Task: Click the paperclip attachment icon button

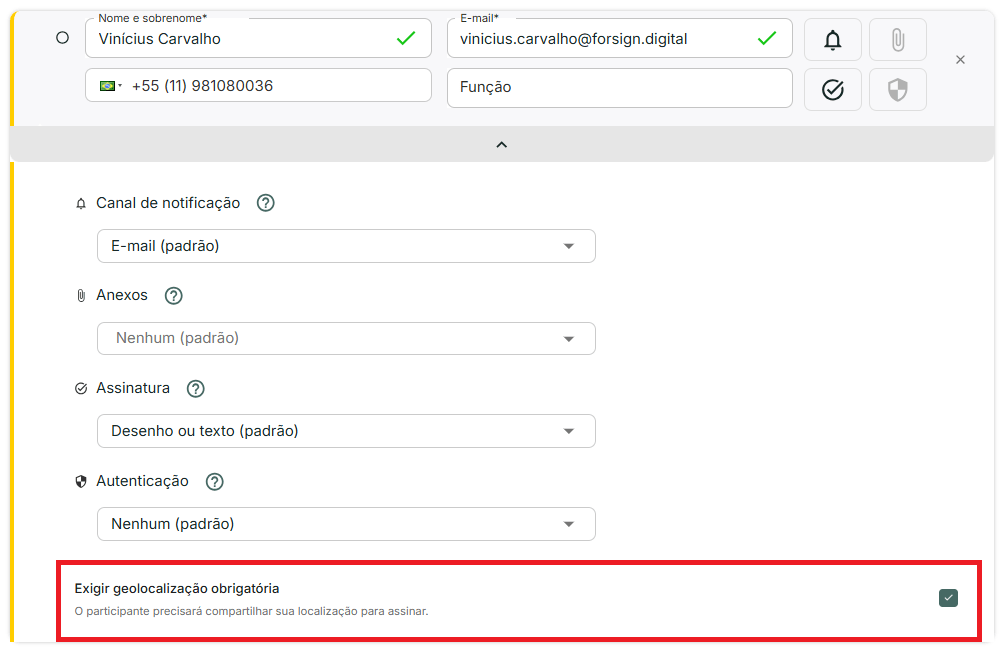Action: [x=897, y=40]
